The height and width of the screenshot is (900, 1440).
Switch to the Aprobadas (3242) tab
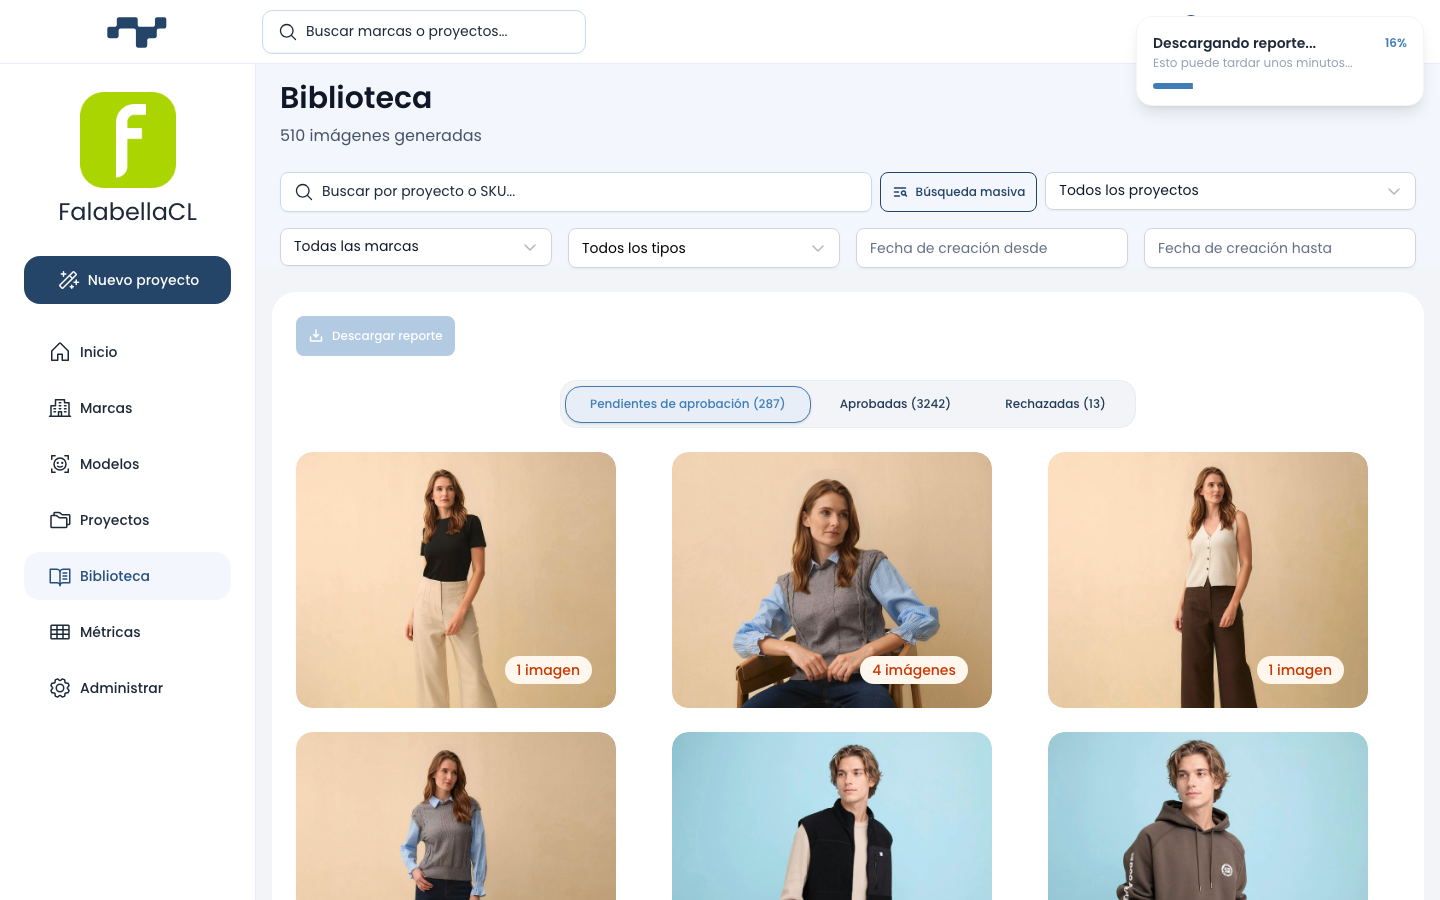click(895, 404)
